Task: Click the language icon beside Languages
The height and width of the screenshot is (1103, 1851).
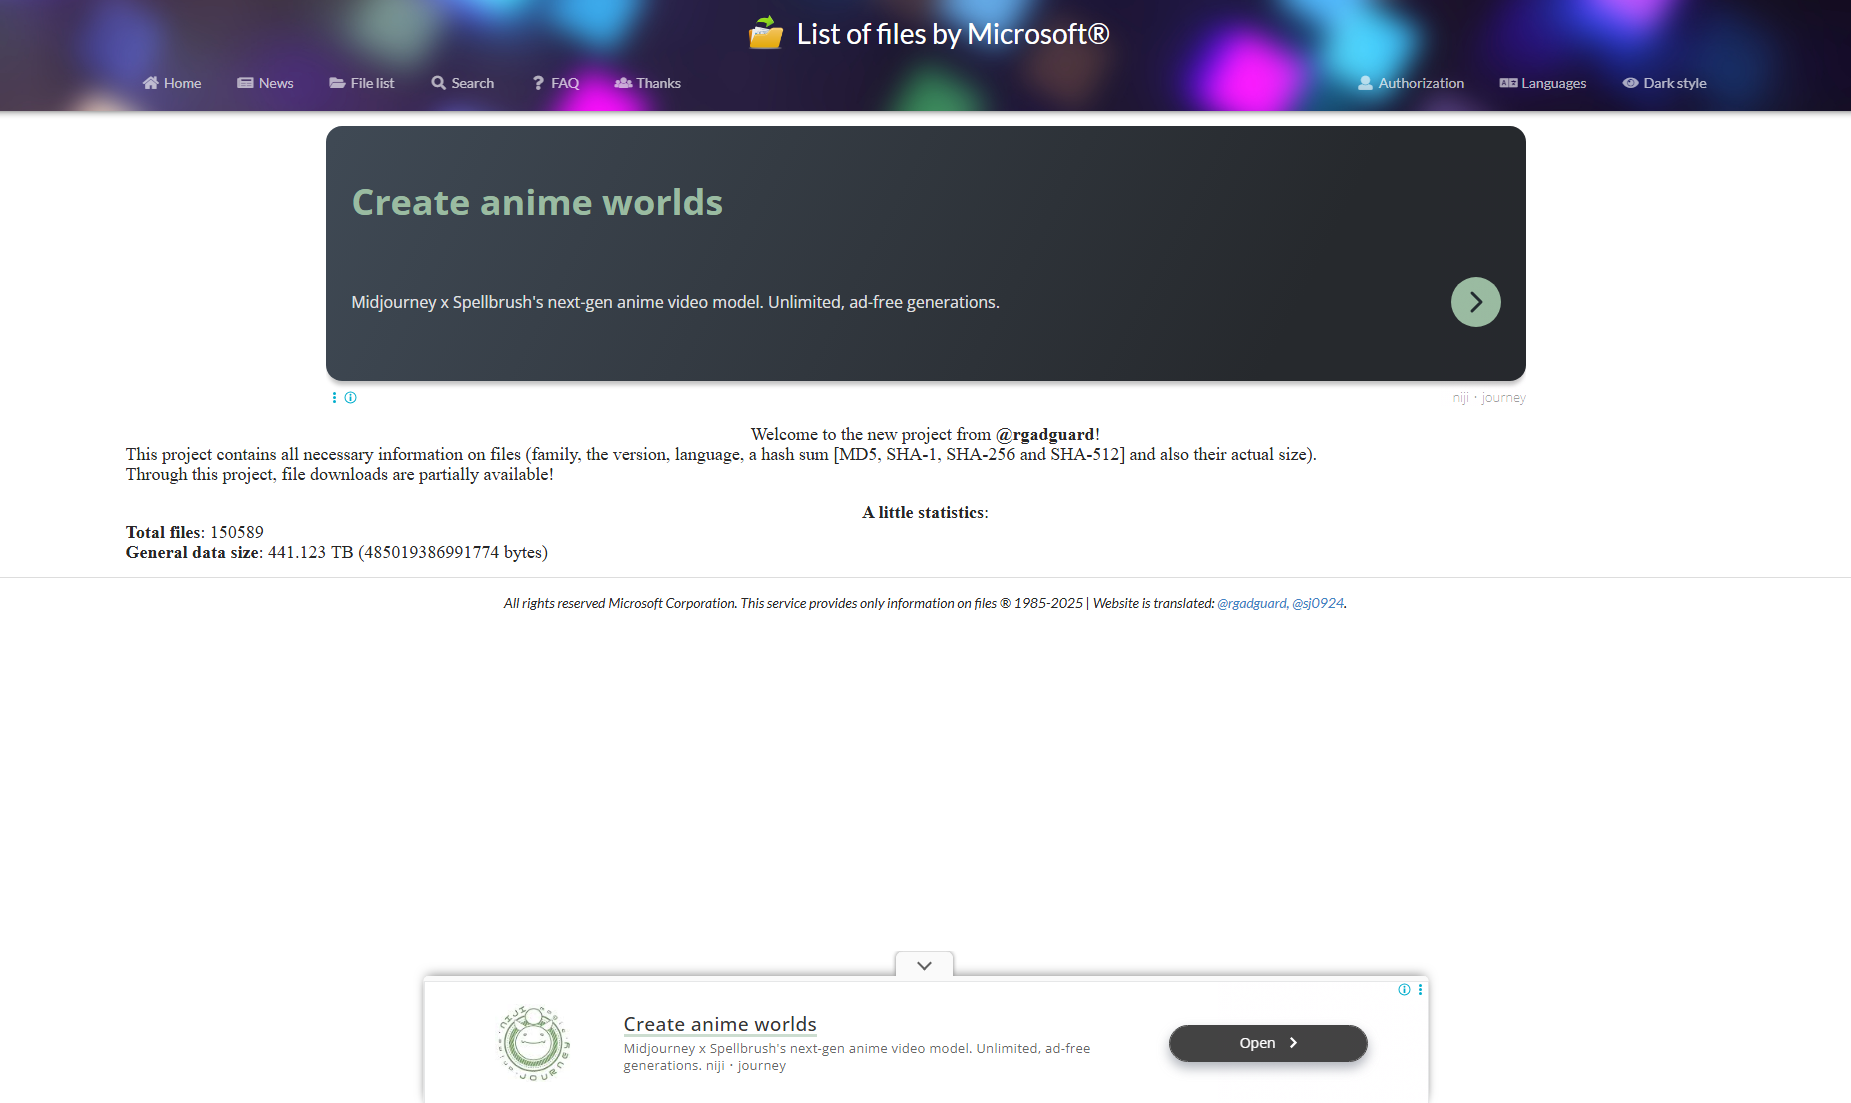Action: (1509, 83)
